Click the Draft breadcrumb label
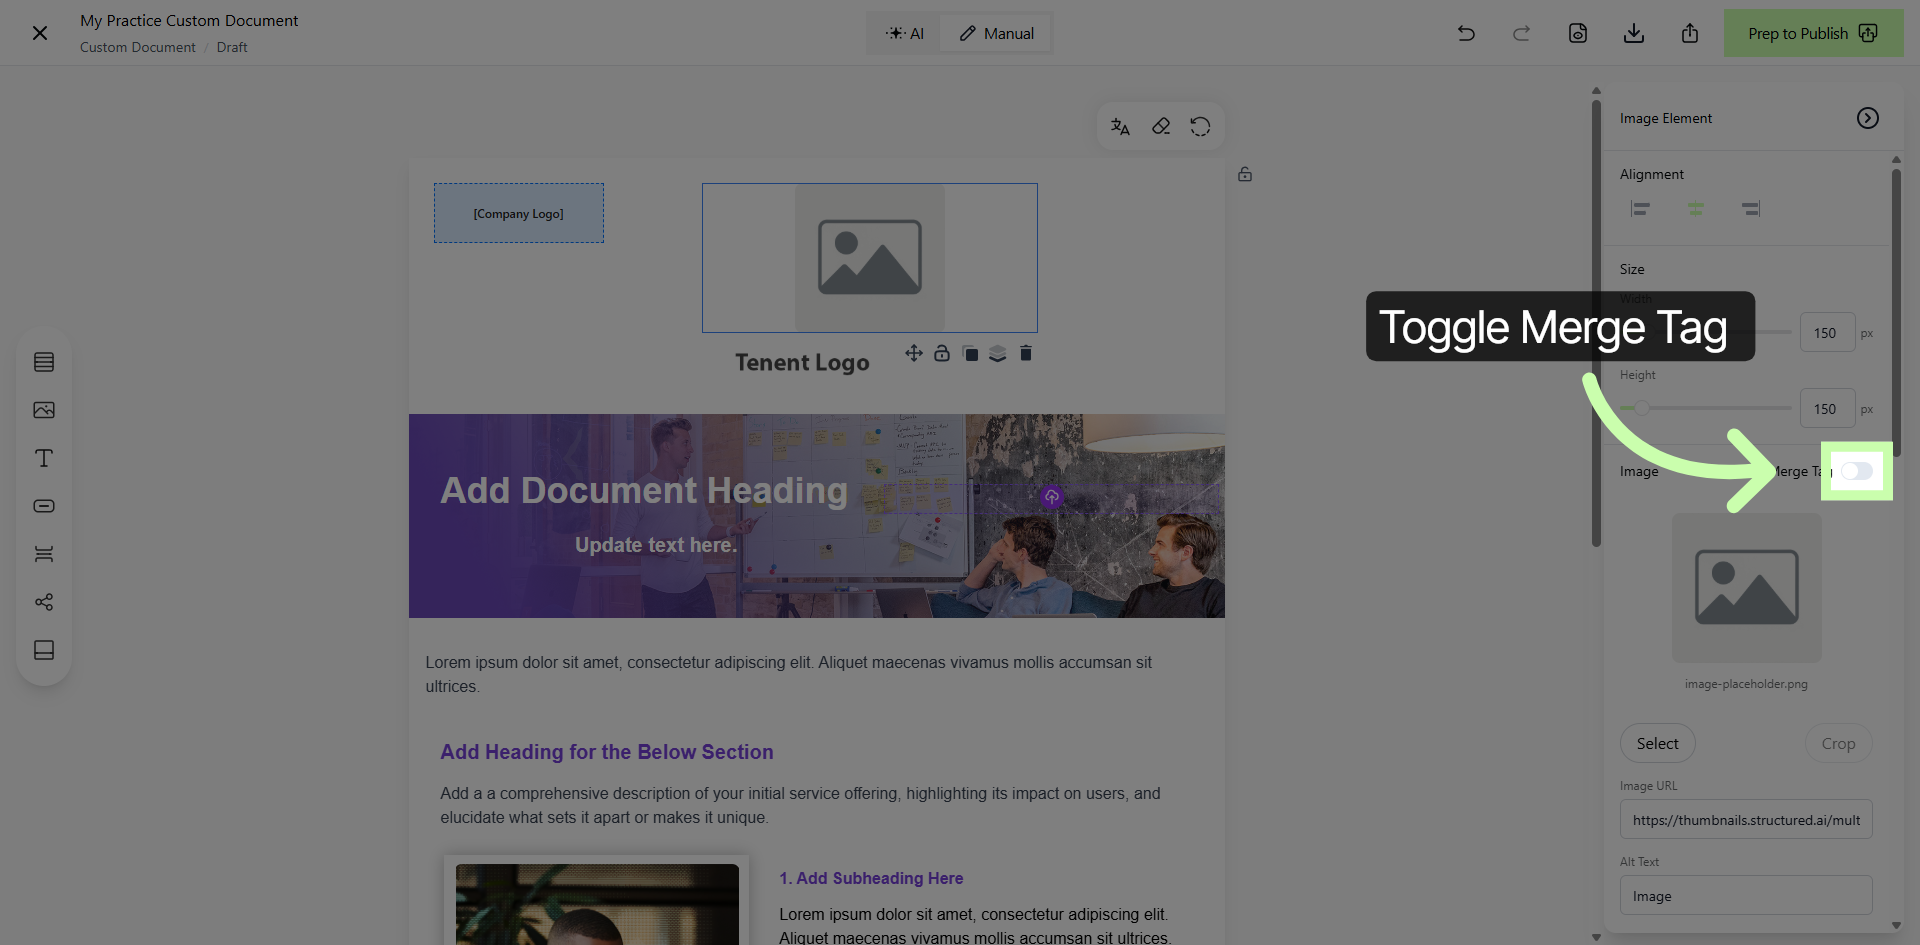1920x945 pixels. 232,47
